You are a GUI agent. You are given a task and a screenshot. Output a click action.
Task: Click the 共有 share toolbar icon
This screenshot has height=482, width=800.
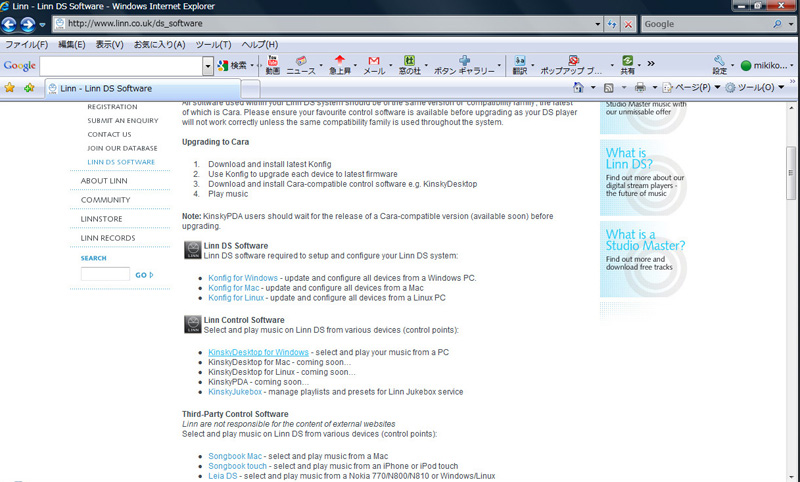(628, 65)
